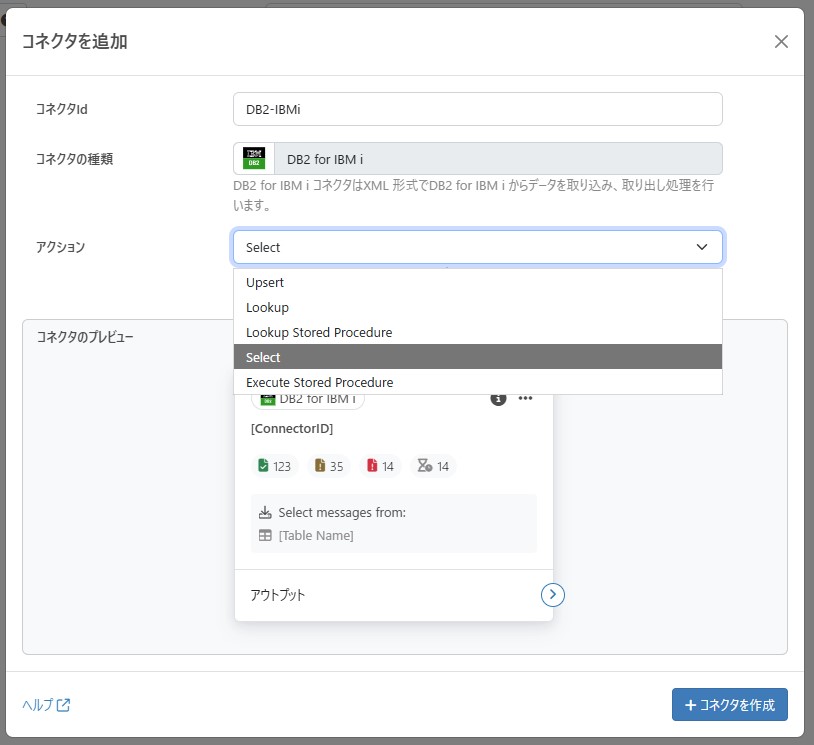Click the コネクタId input field
The width and height of the screenshot is (814, 745).
(478, 109)
